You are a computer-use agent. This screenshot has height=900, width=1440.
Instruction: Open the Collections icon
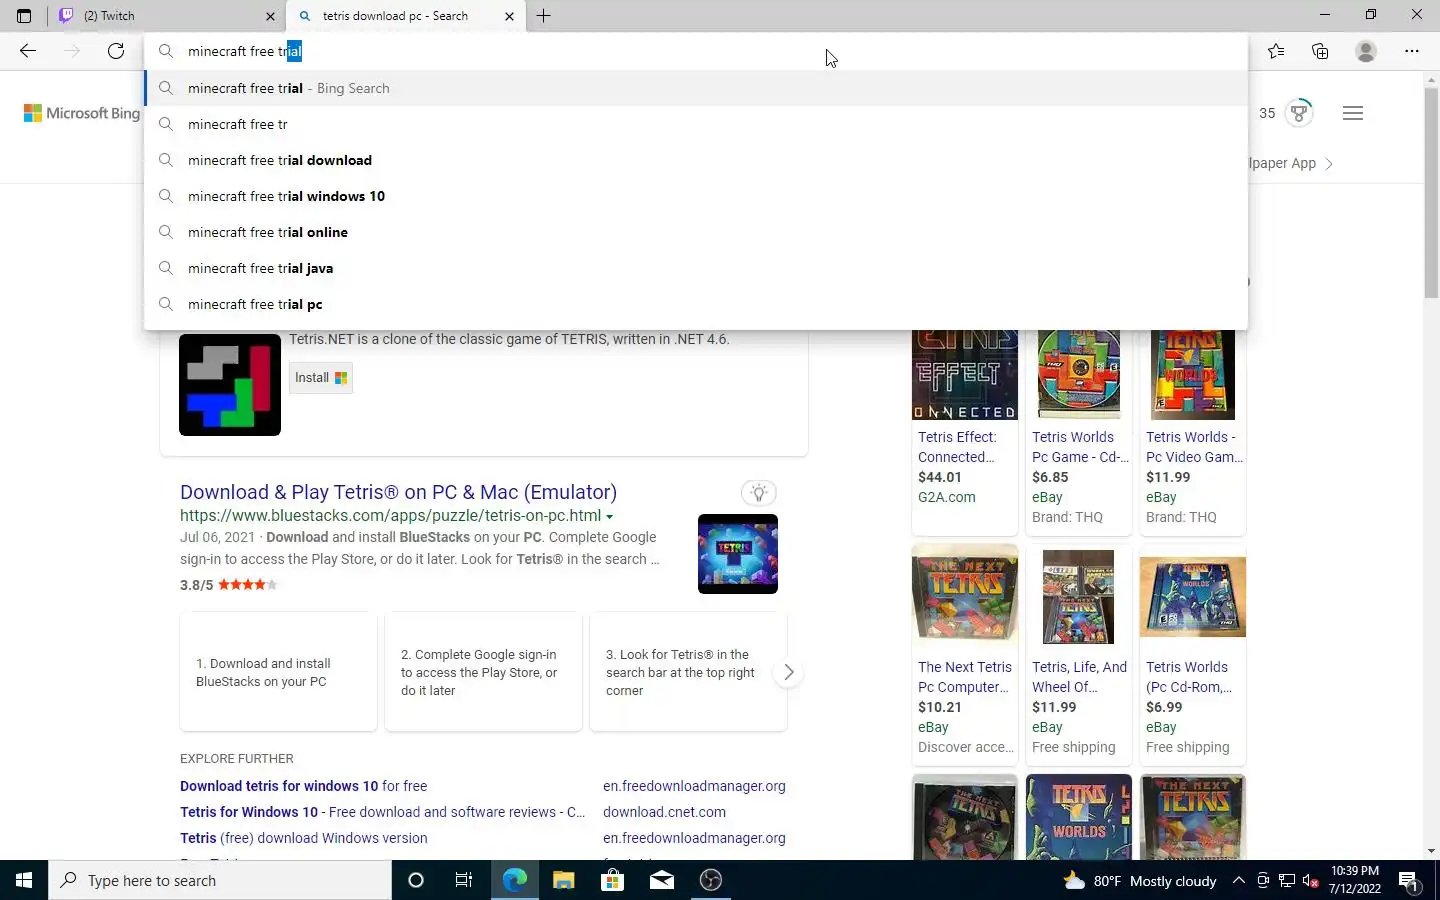point(1320,51)
